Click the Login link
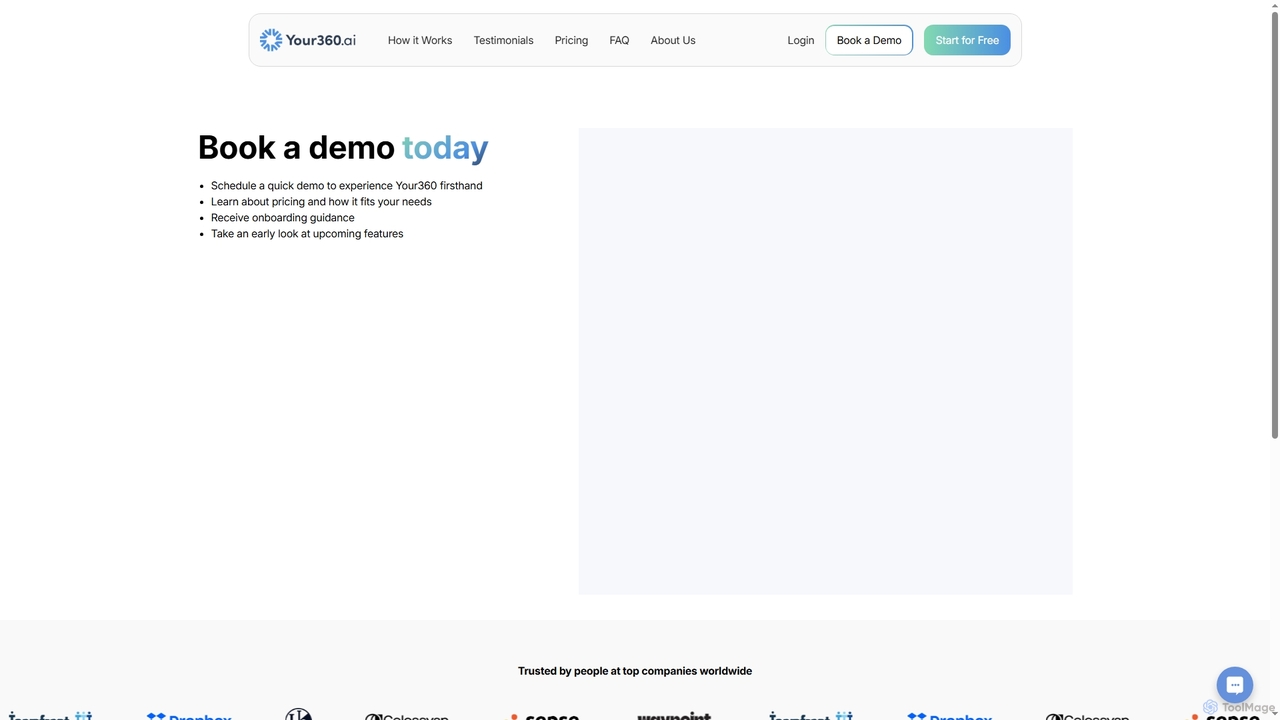Image resolution: width=1280 pixels, height=720 pixels. tap(801, 40)
